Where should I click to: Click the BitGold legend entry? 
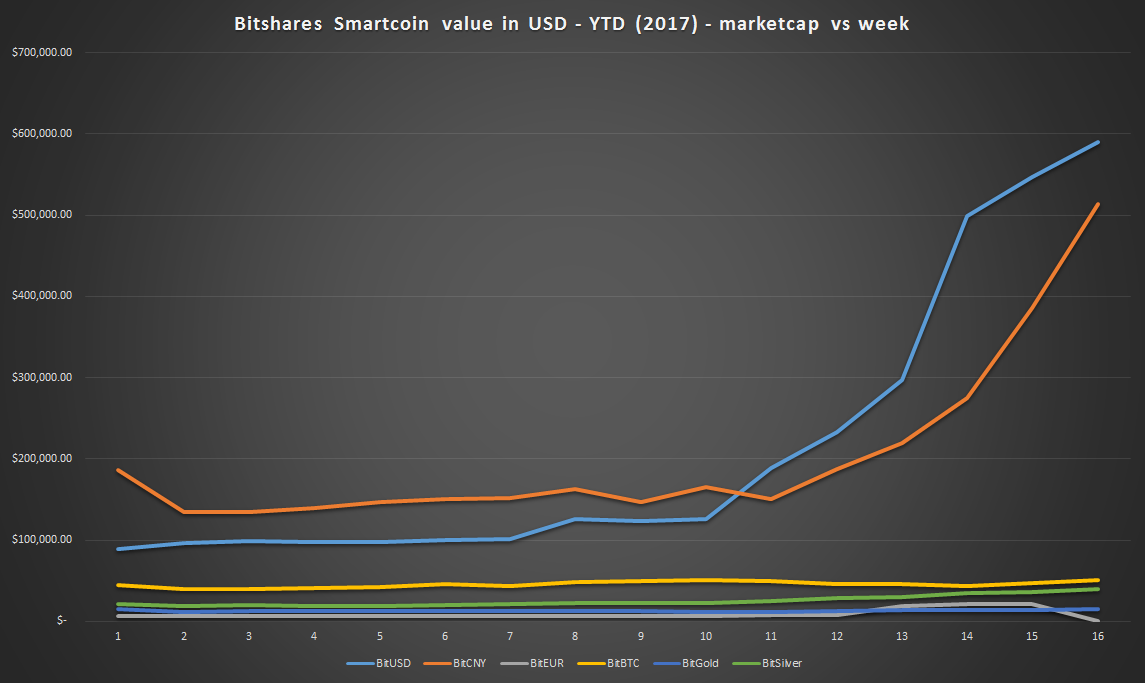[x=685, y=663]
